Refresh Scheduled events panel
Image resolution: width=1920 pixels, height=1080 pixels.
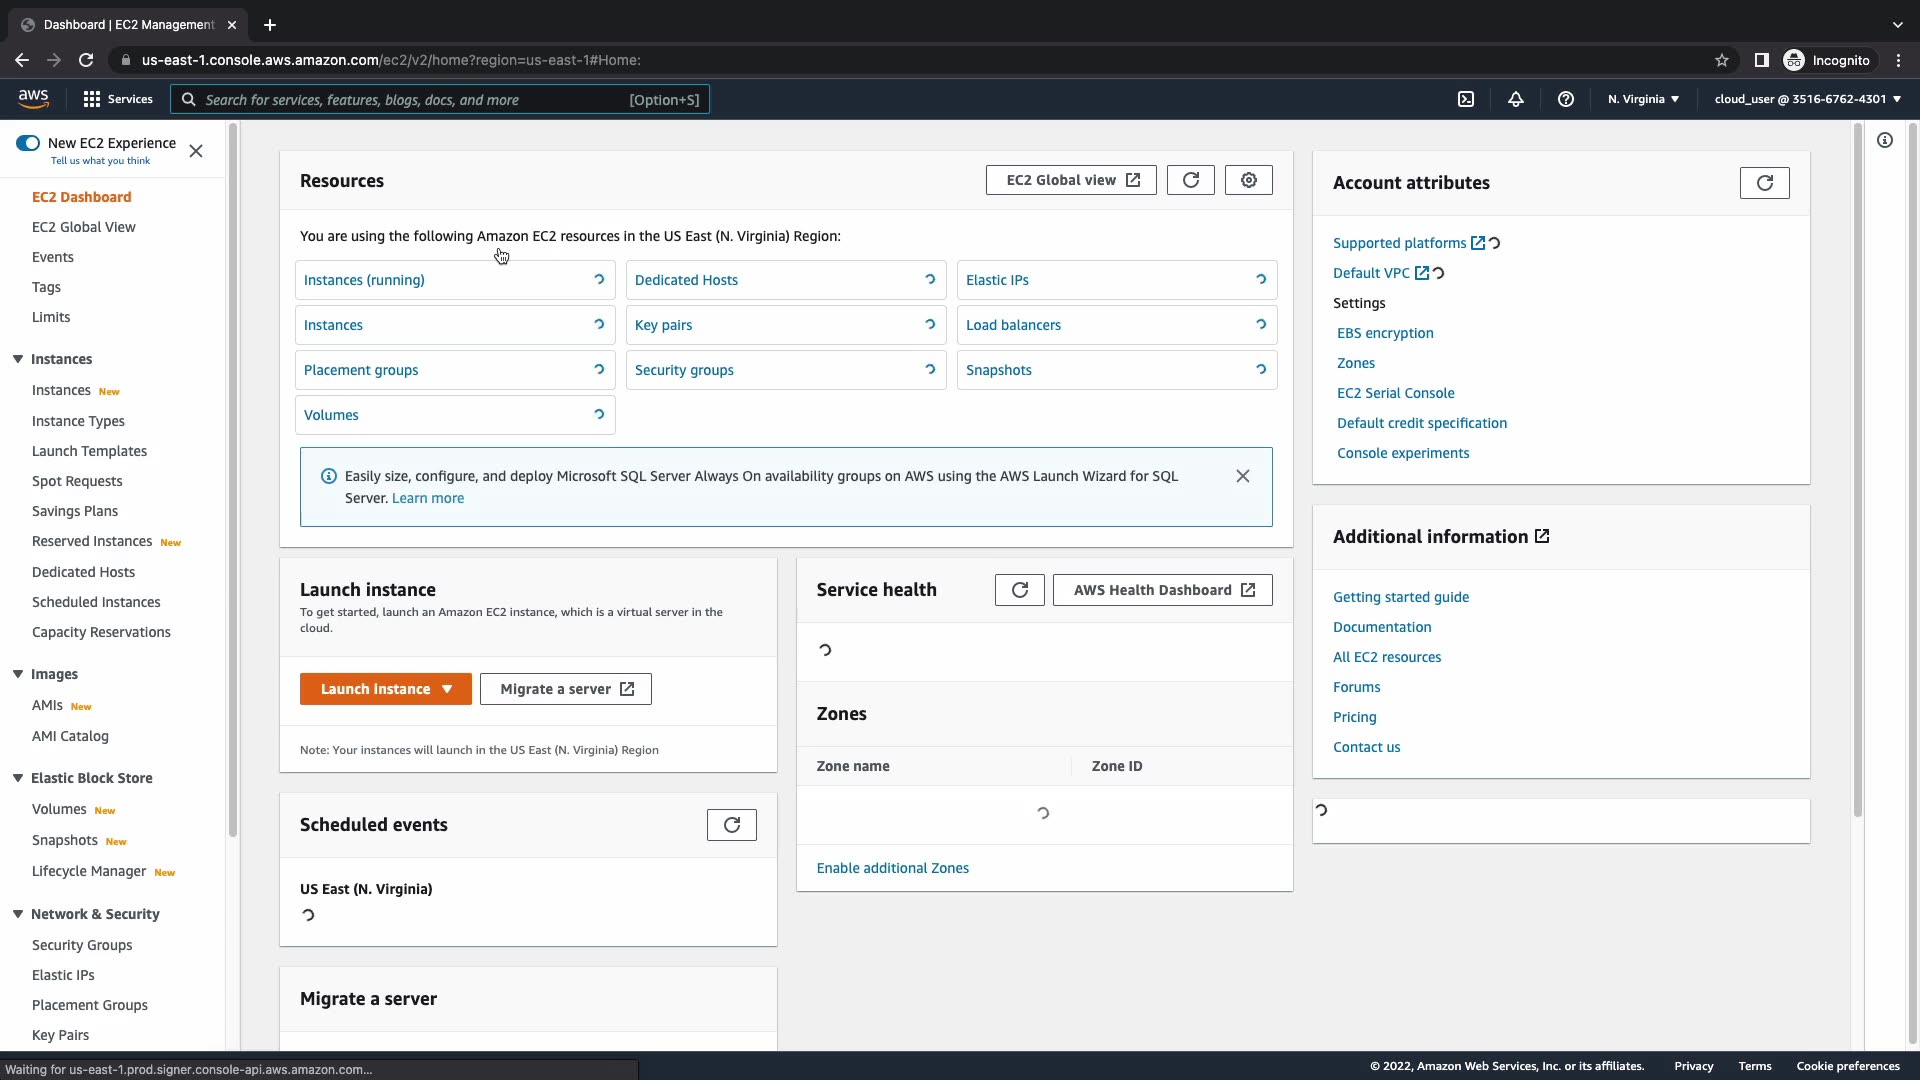click(731, 825)
